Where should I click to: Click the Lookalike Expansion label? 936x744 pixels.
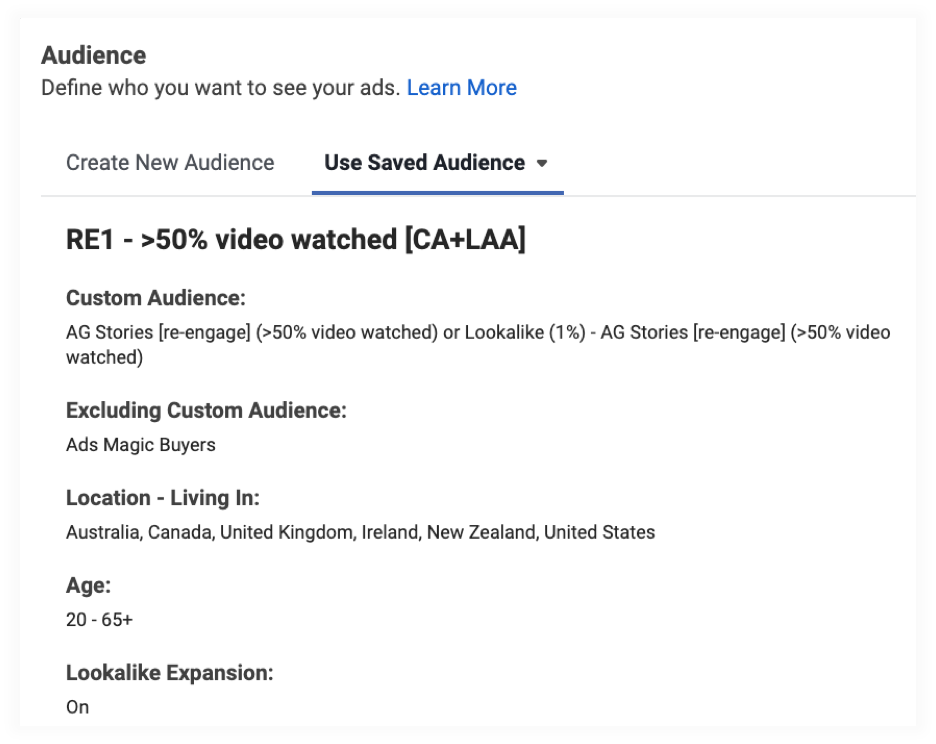pos(169,673)
